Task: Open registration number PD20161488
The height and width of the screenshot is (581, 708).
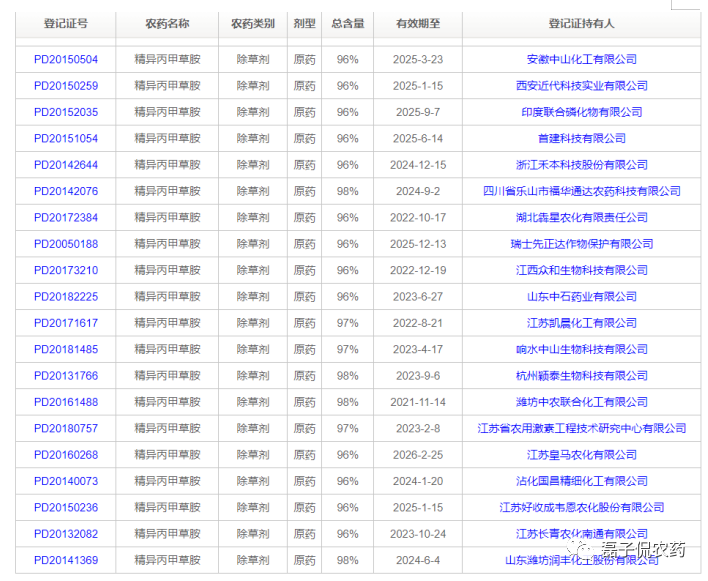Action: [66, 402]
